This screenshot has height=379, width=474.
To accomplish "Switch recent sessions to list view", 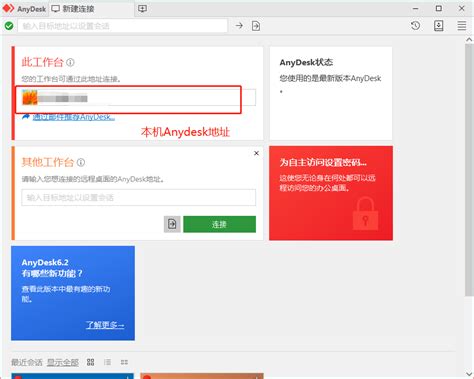I will tap(107, 362).
